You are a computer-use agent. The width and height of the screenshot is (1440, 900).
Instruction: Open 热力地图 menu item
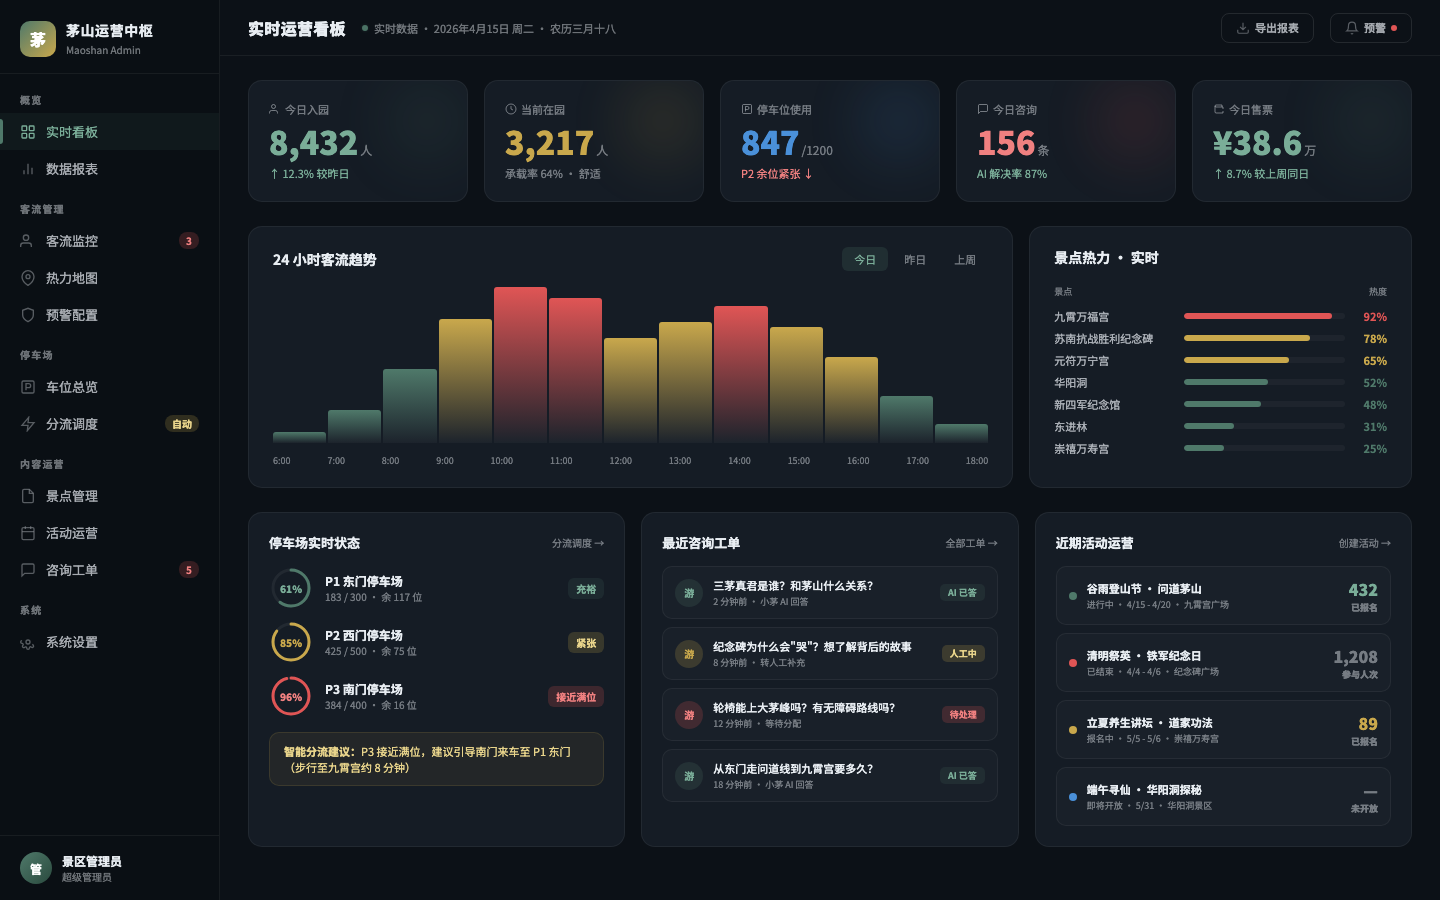pos(109,278)
